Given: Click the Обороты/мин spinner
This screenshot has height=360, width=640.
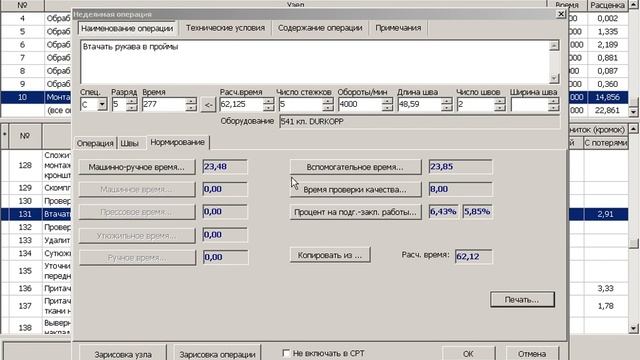Looking at the screenshot, I should click(387, 104).
